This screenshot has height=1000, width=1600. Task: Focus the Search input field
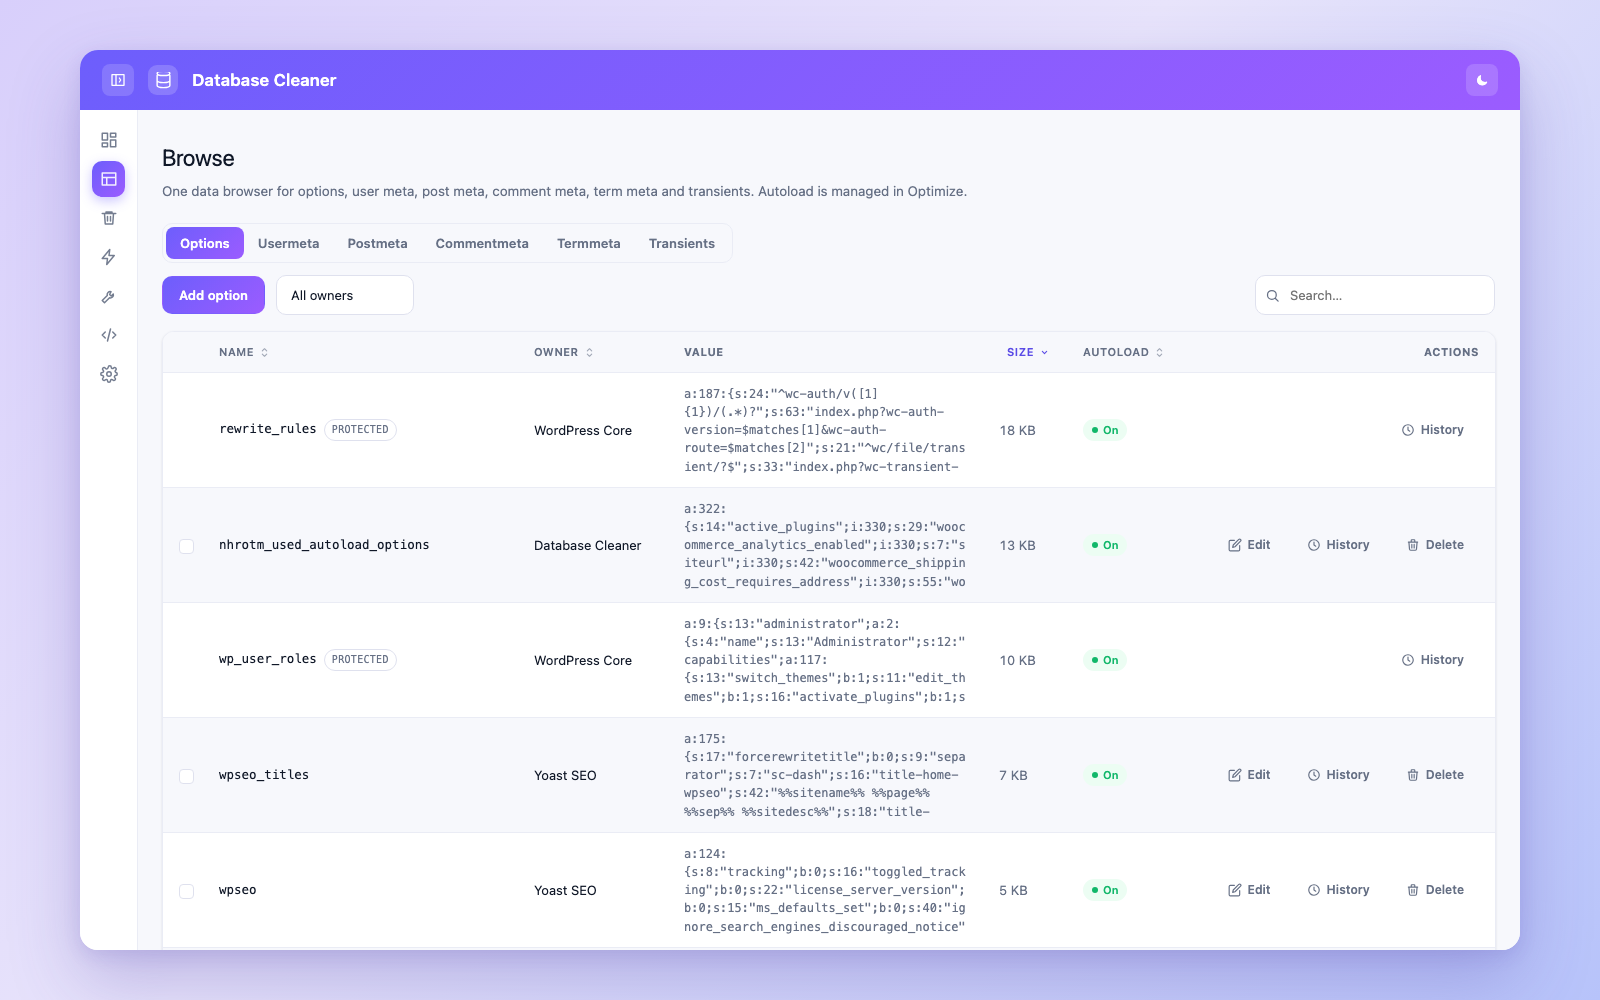pos(1375,295)
